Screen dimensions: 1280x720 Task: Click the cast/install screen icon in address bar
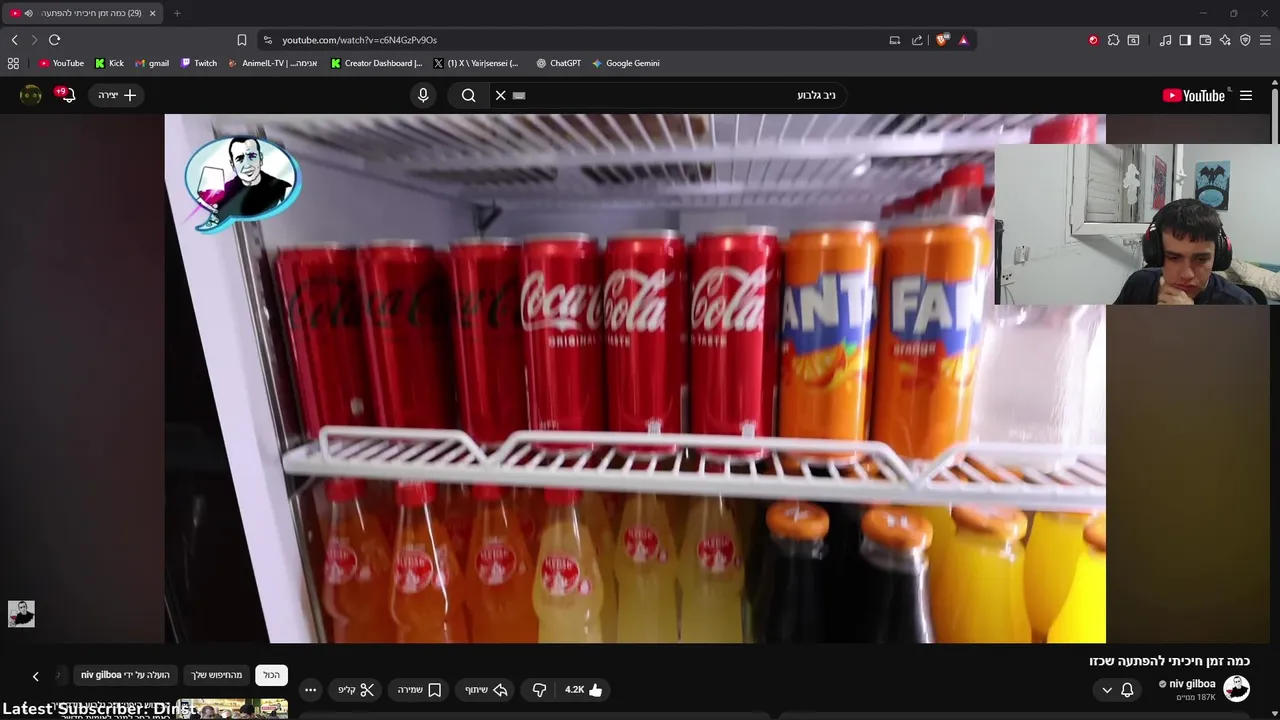895,40
